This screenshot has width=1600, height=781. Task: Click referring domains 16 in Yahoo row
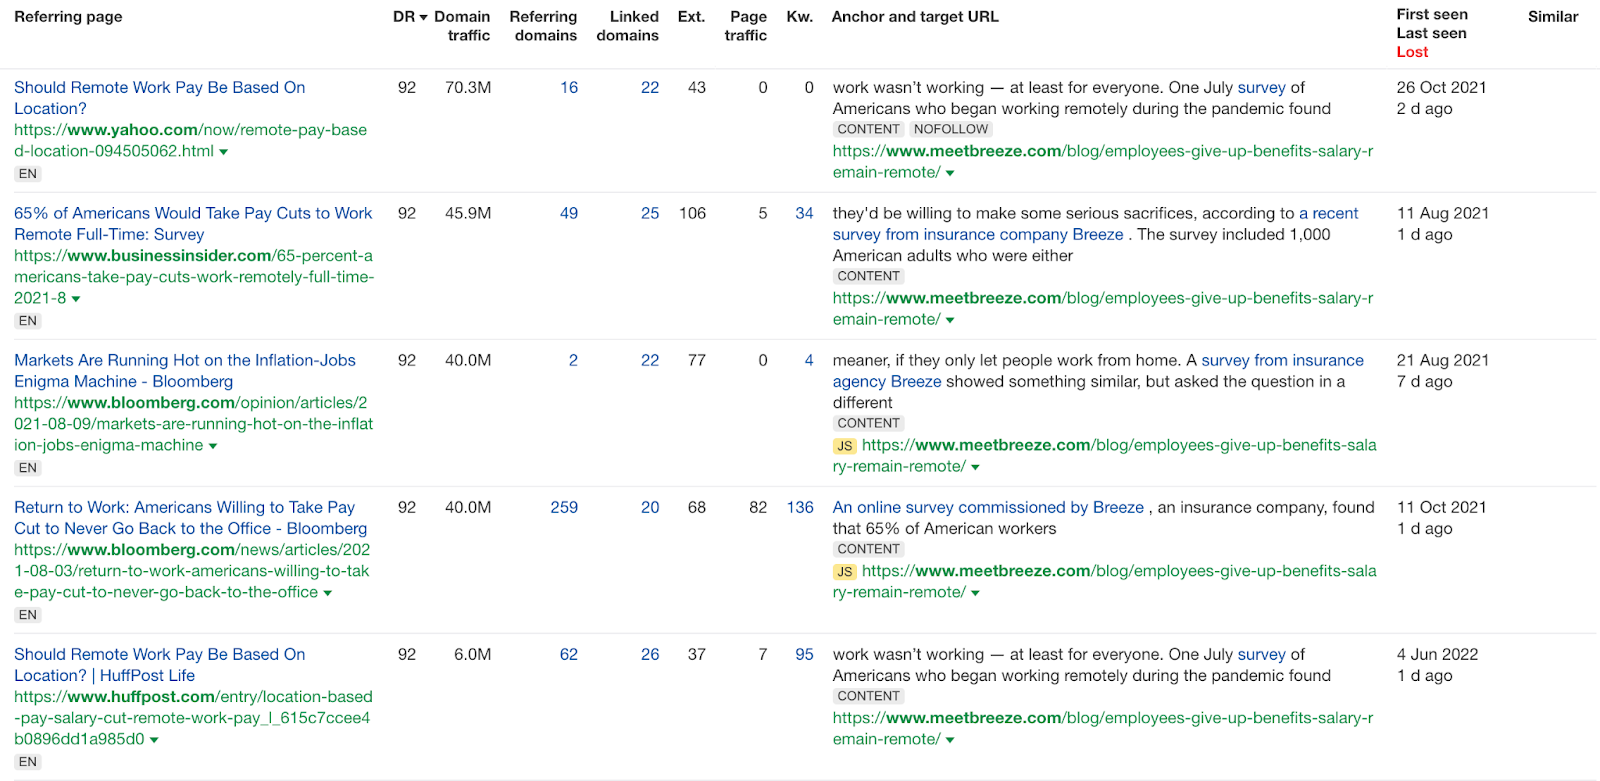pyautogui.click(x=569, y=88)
